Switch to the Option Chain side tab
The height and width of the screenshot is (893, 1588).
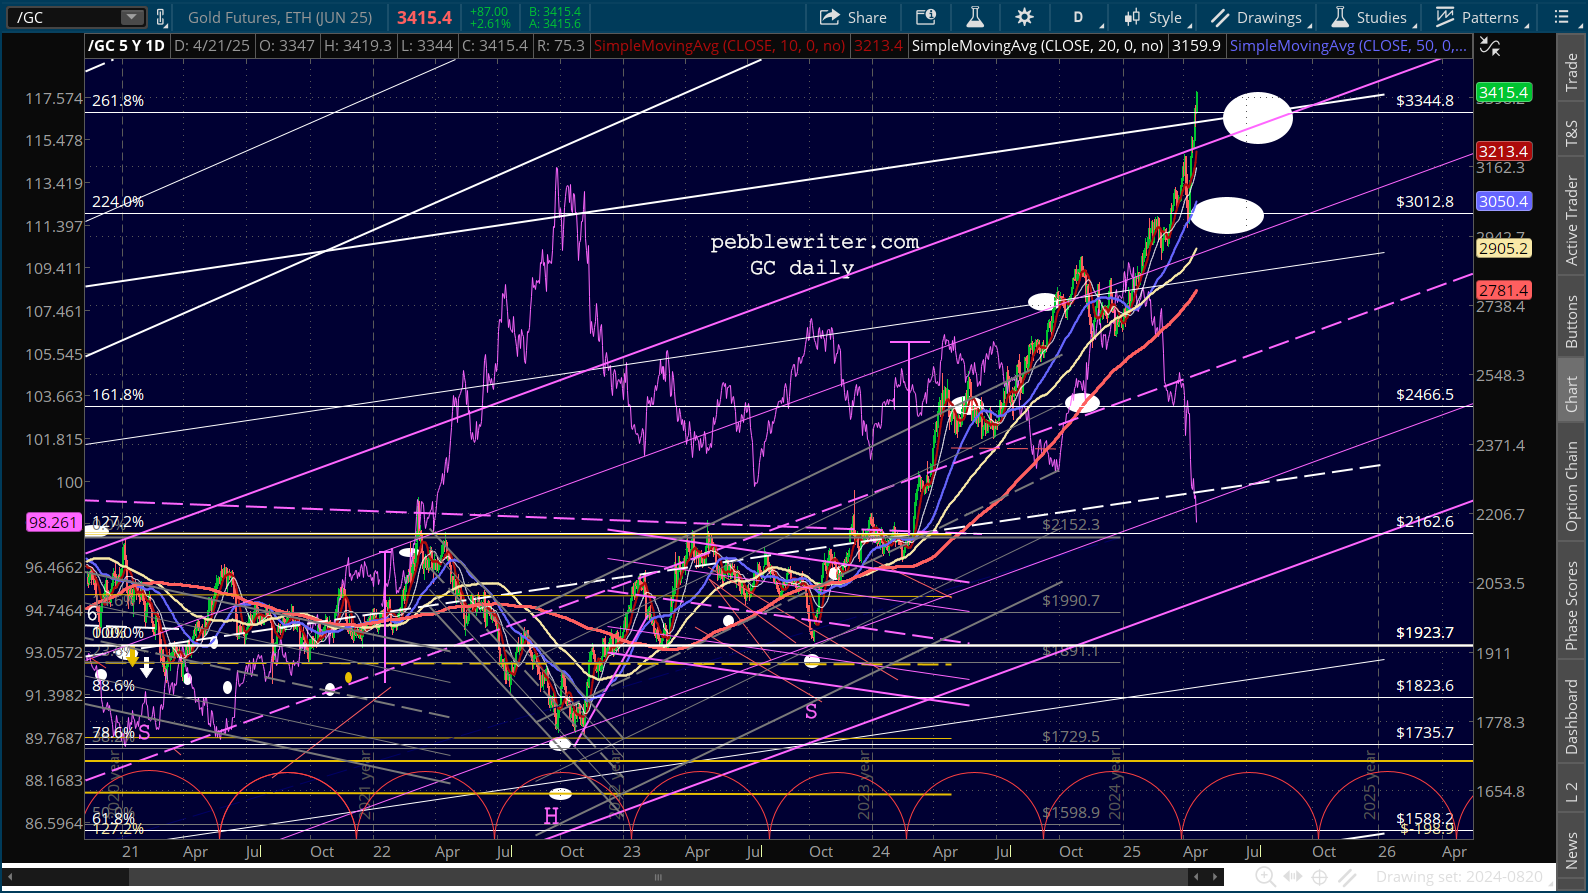click(1572, 487)
